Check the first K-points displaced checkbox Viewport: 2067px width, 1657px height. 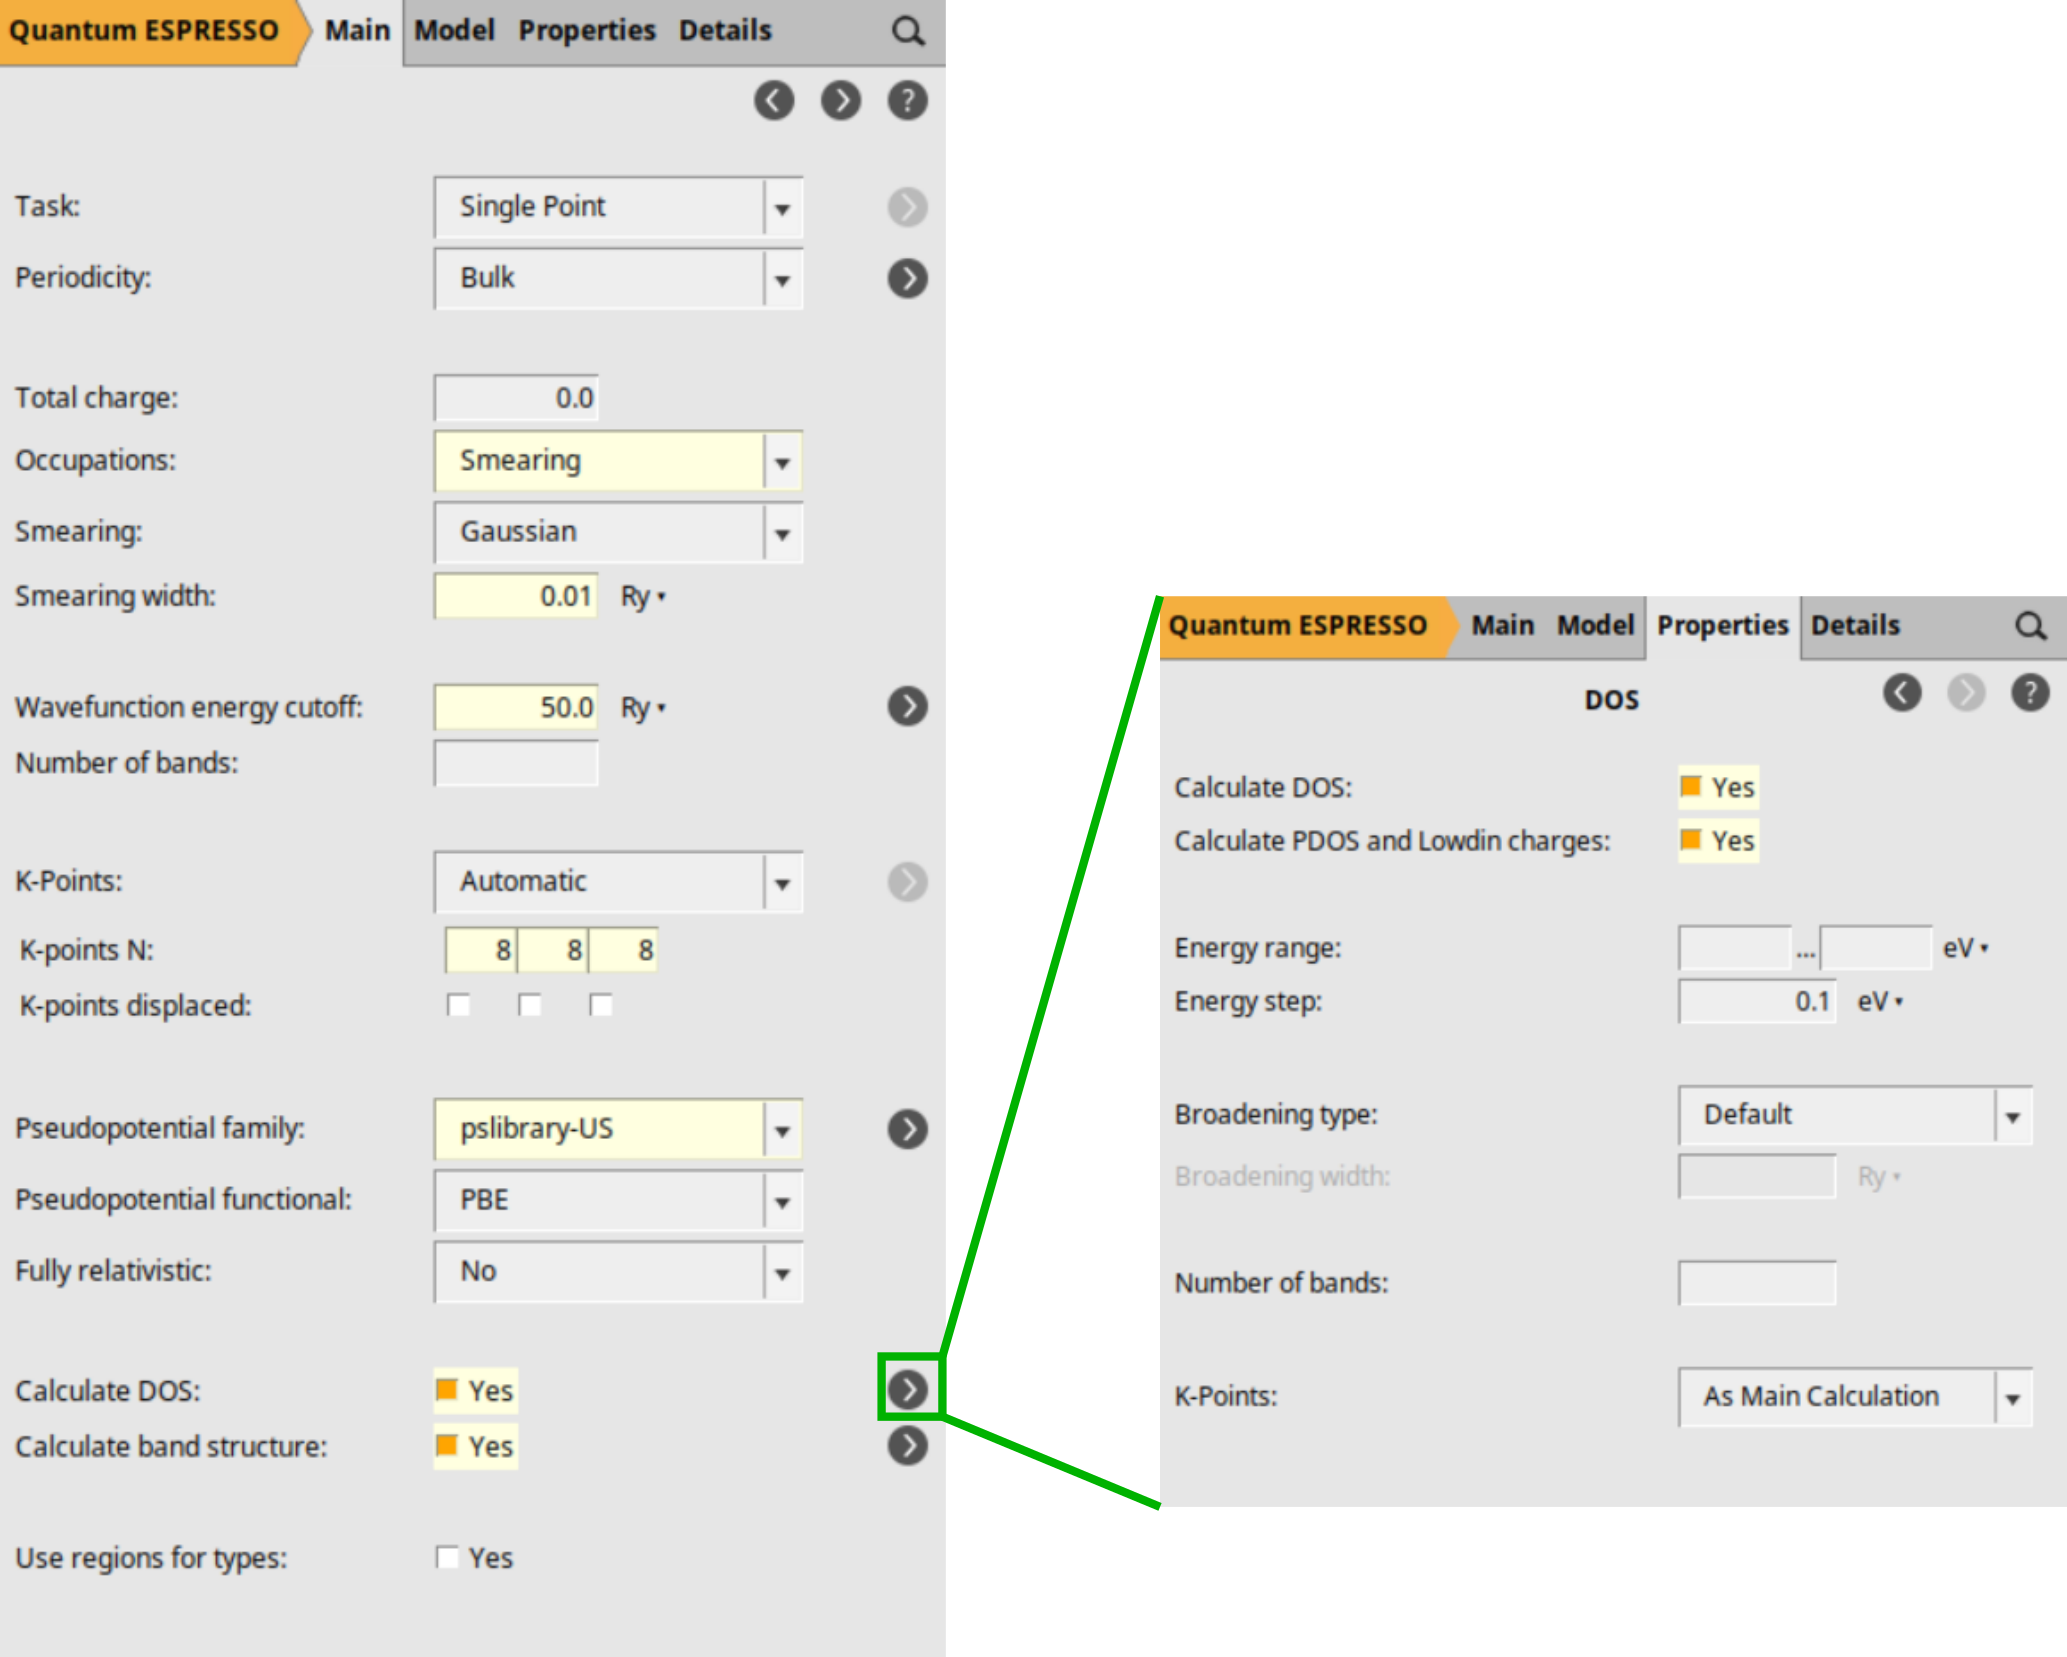point(459,1005)
